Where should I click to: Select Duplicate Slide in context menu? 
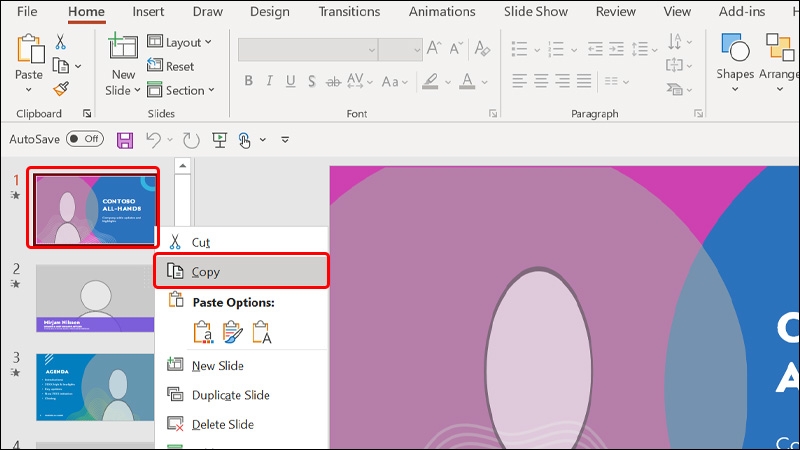tap(241, 395)
